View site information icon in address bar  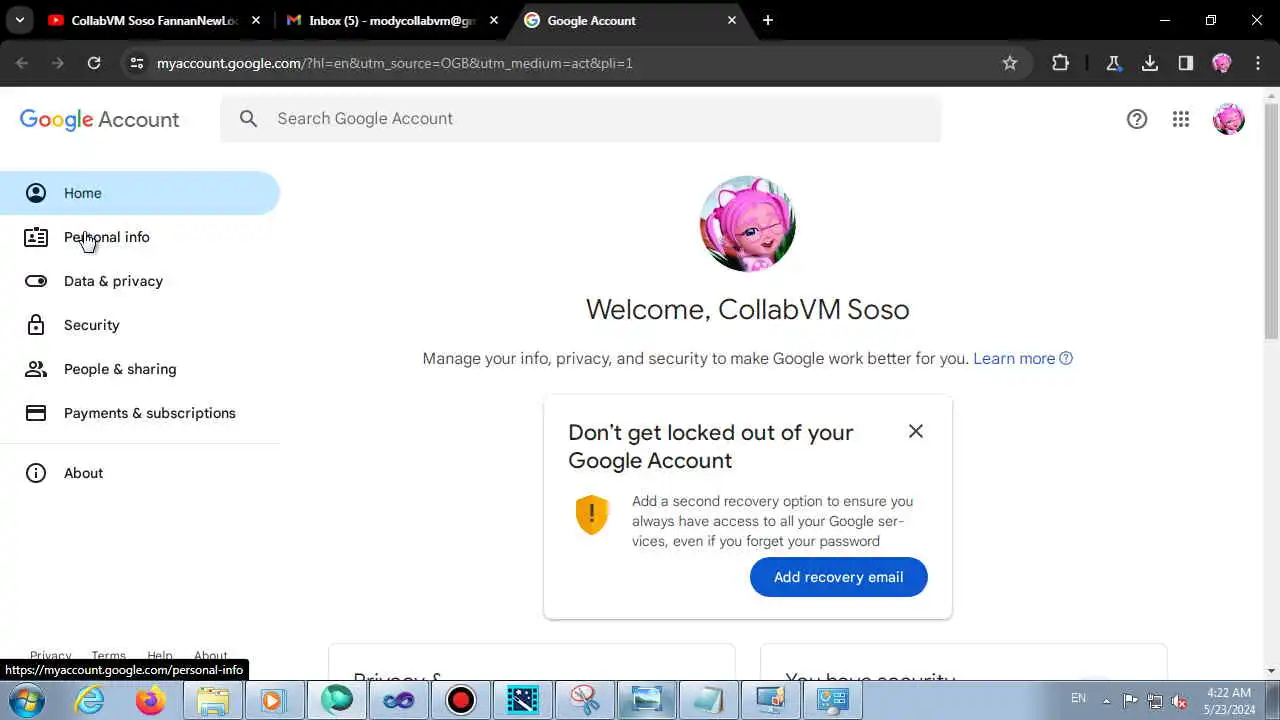(x=137, y=63)
